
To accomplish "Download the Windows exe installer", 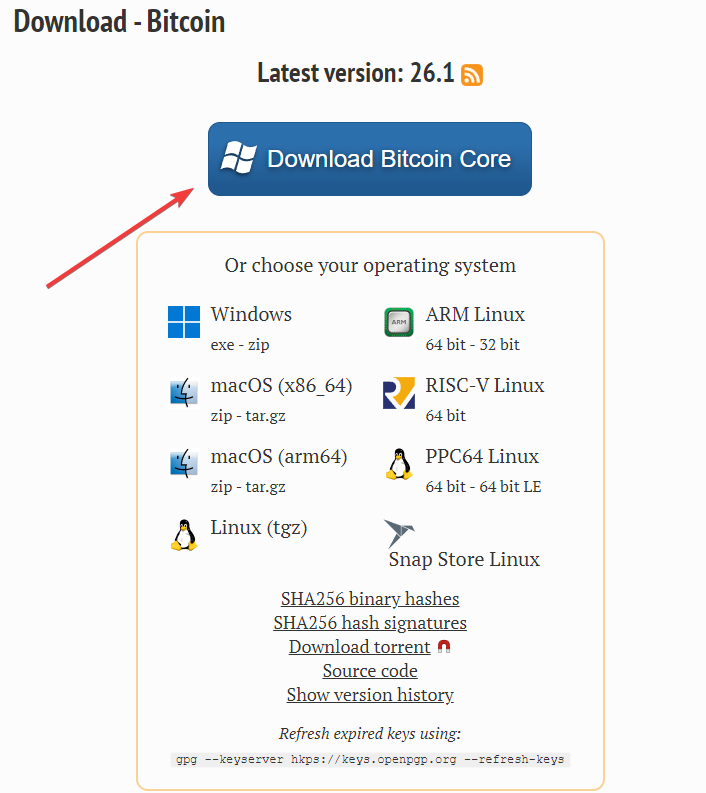I will click(223, 345).
